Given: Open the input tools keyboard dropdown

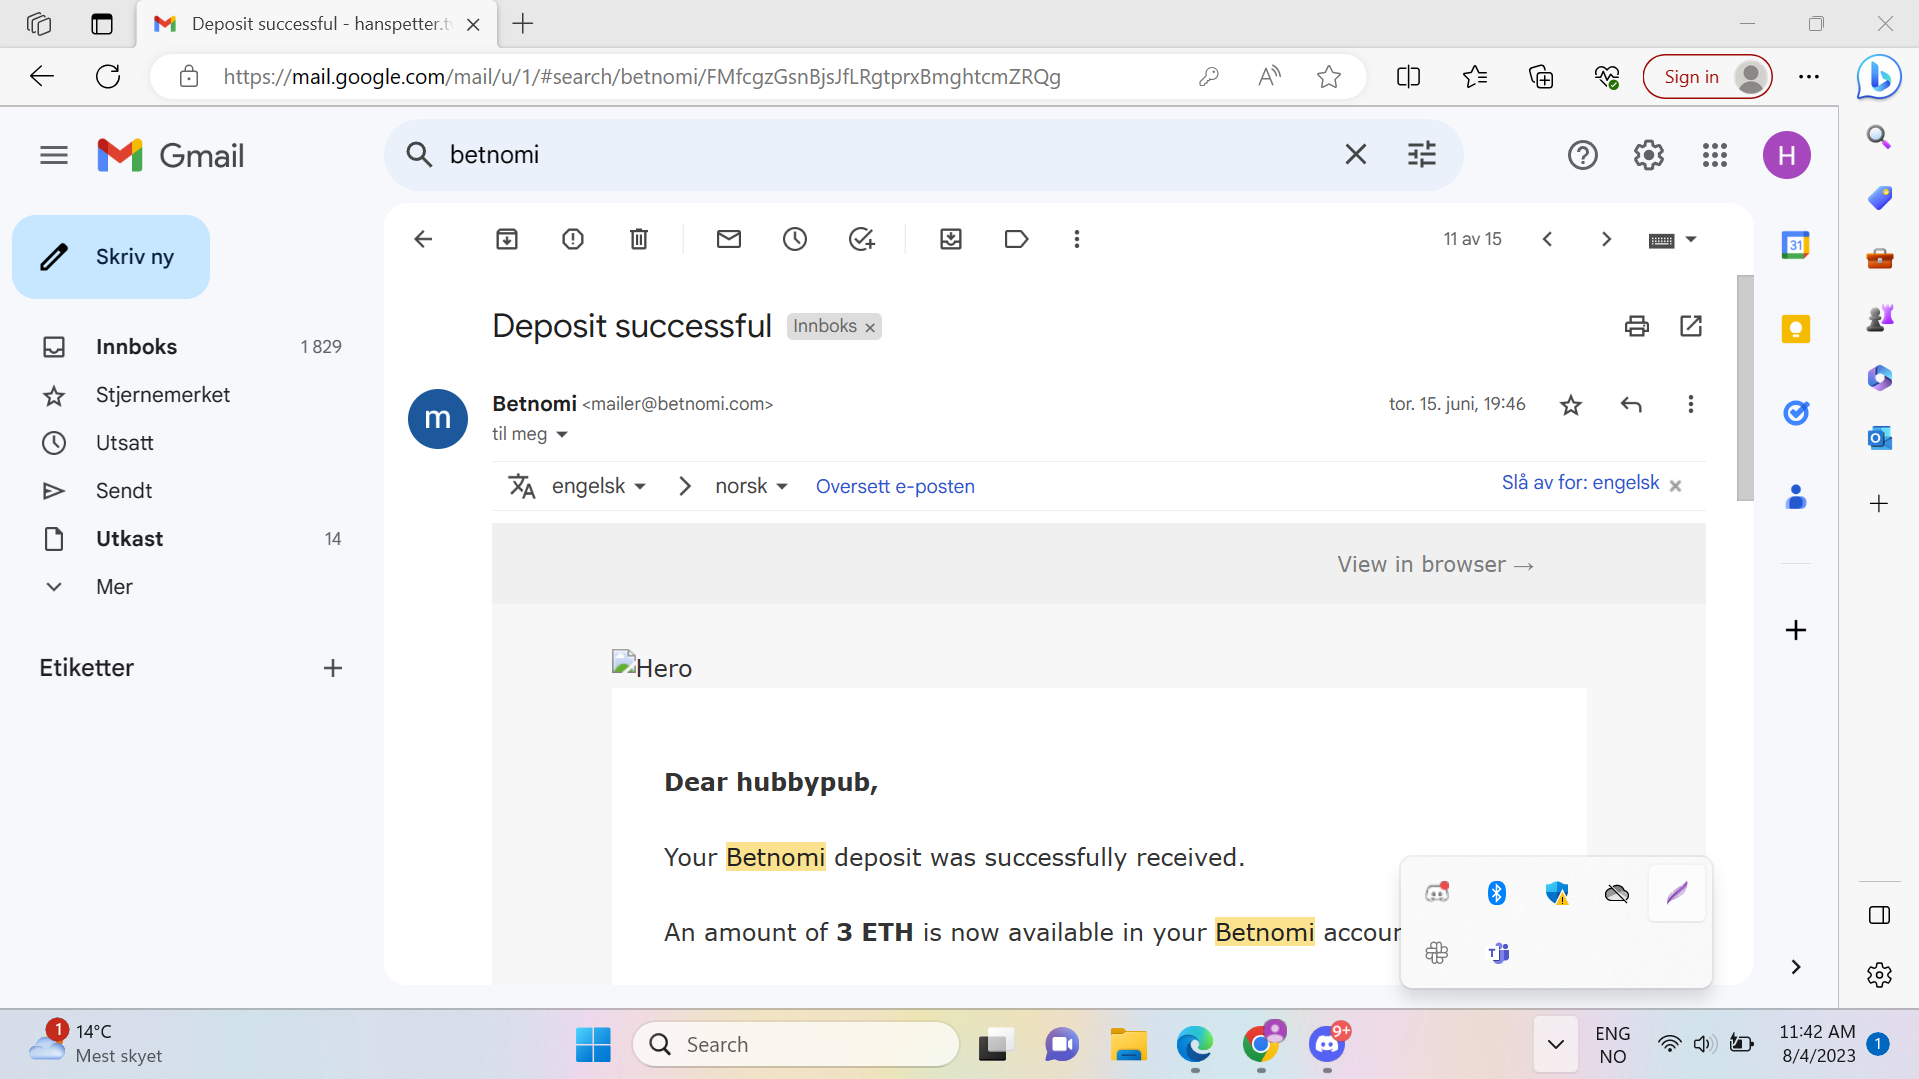Looking at the screenshot, I should tap(1672, 240).
